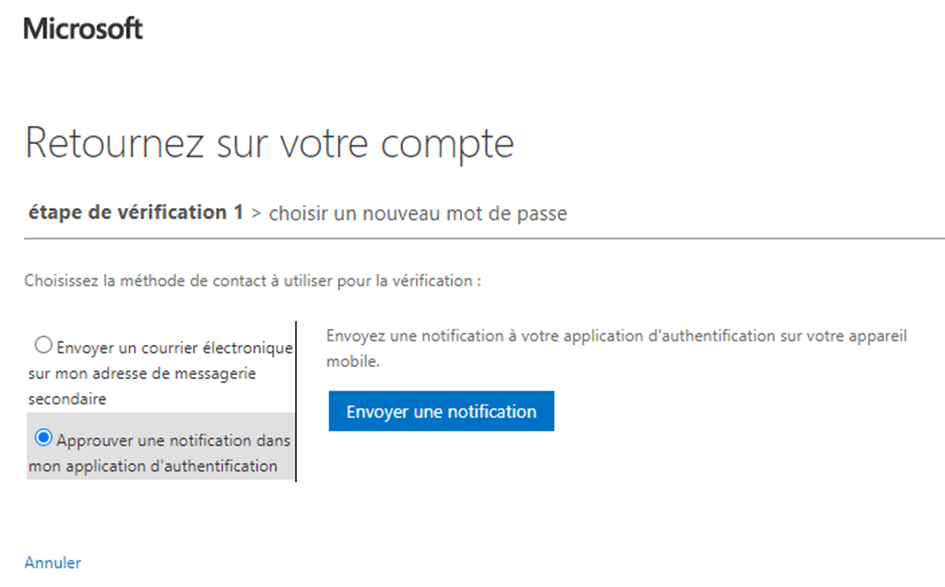The image size is (945, 587).
Task: Click the Annuler link
Action: pyautogui.click(x=52, y=562)
